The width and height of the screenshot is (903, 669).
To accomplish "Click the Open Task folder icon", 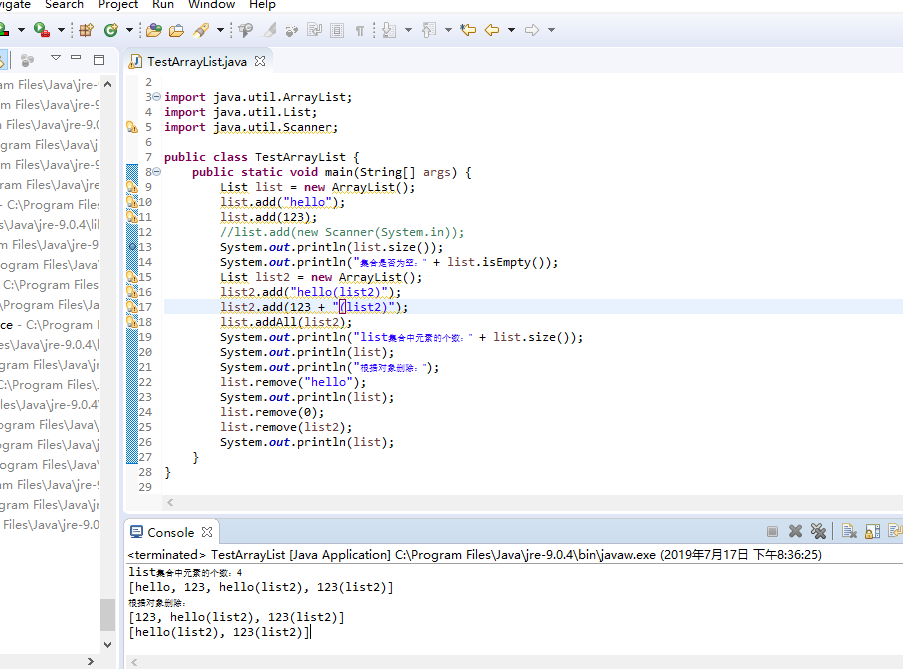I will tap(176, 30).
